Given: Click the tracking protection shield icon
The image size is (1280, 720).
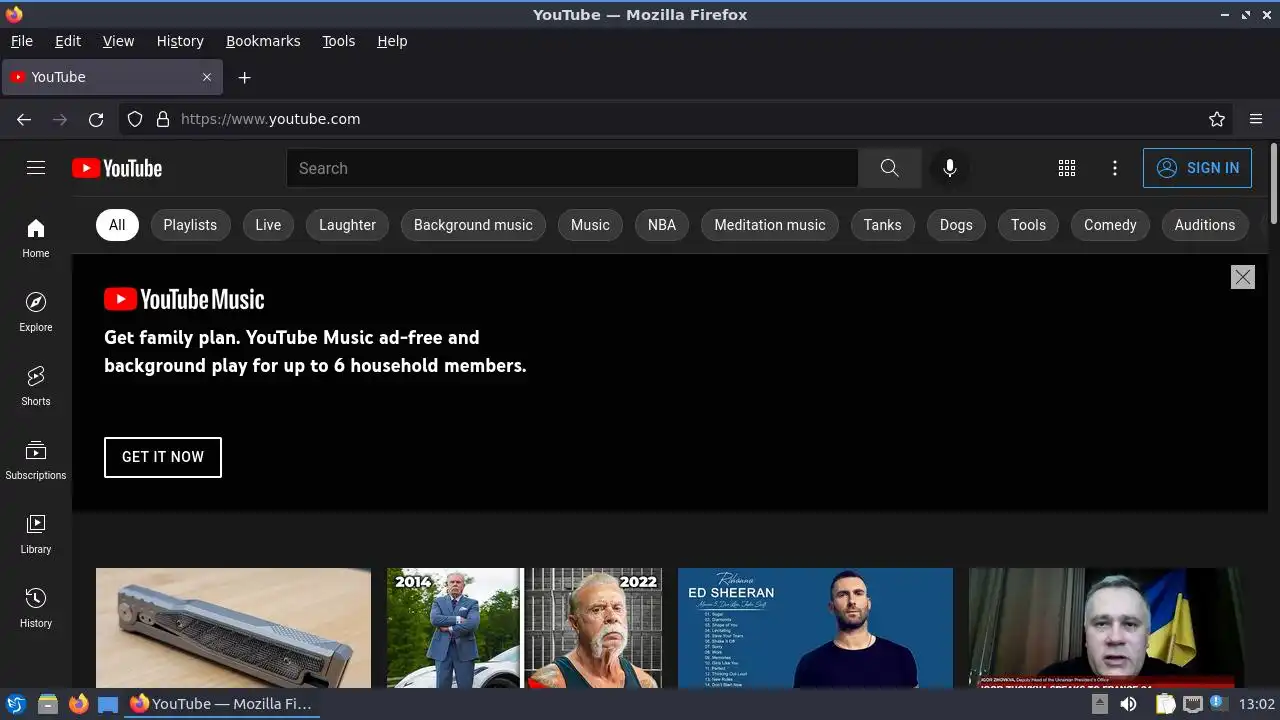Looking at the screenshot, I should (x=135, y=119).
